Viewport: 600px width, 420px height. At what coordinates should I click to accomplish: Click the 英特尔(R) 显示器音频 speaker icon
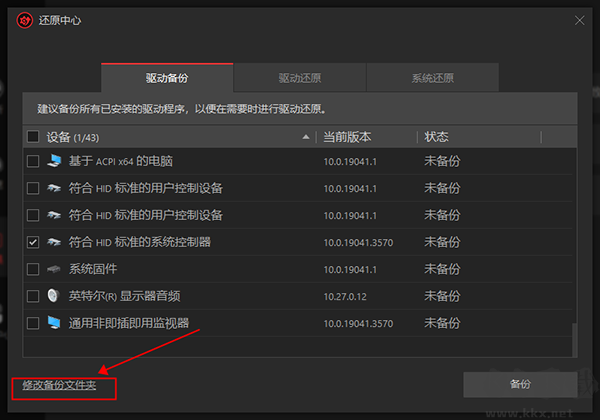54,296
